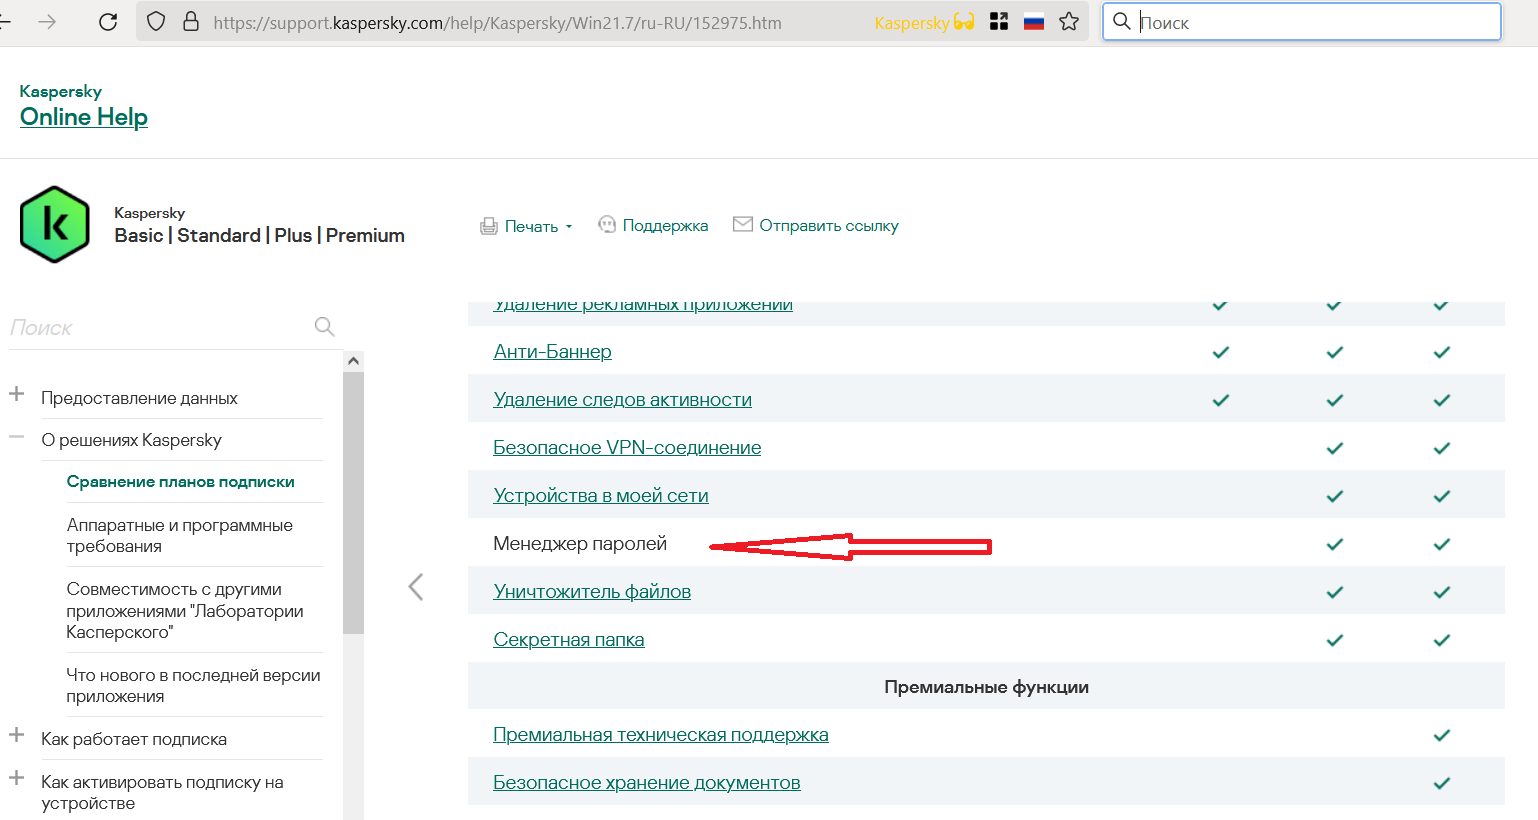Open Безопасное VPN-соединение link
Viewport: 1538px width, 820px height.
coord(627,448)
